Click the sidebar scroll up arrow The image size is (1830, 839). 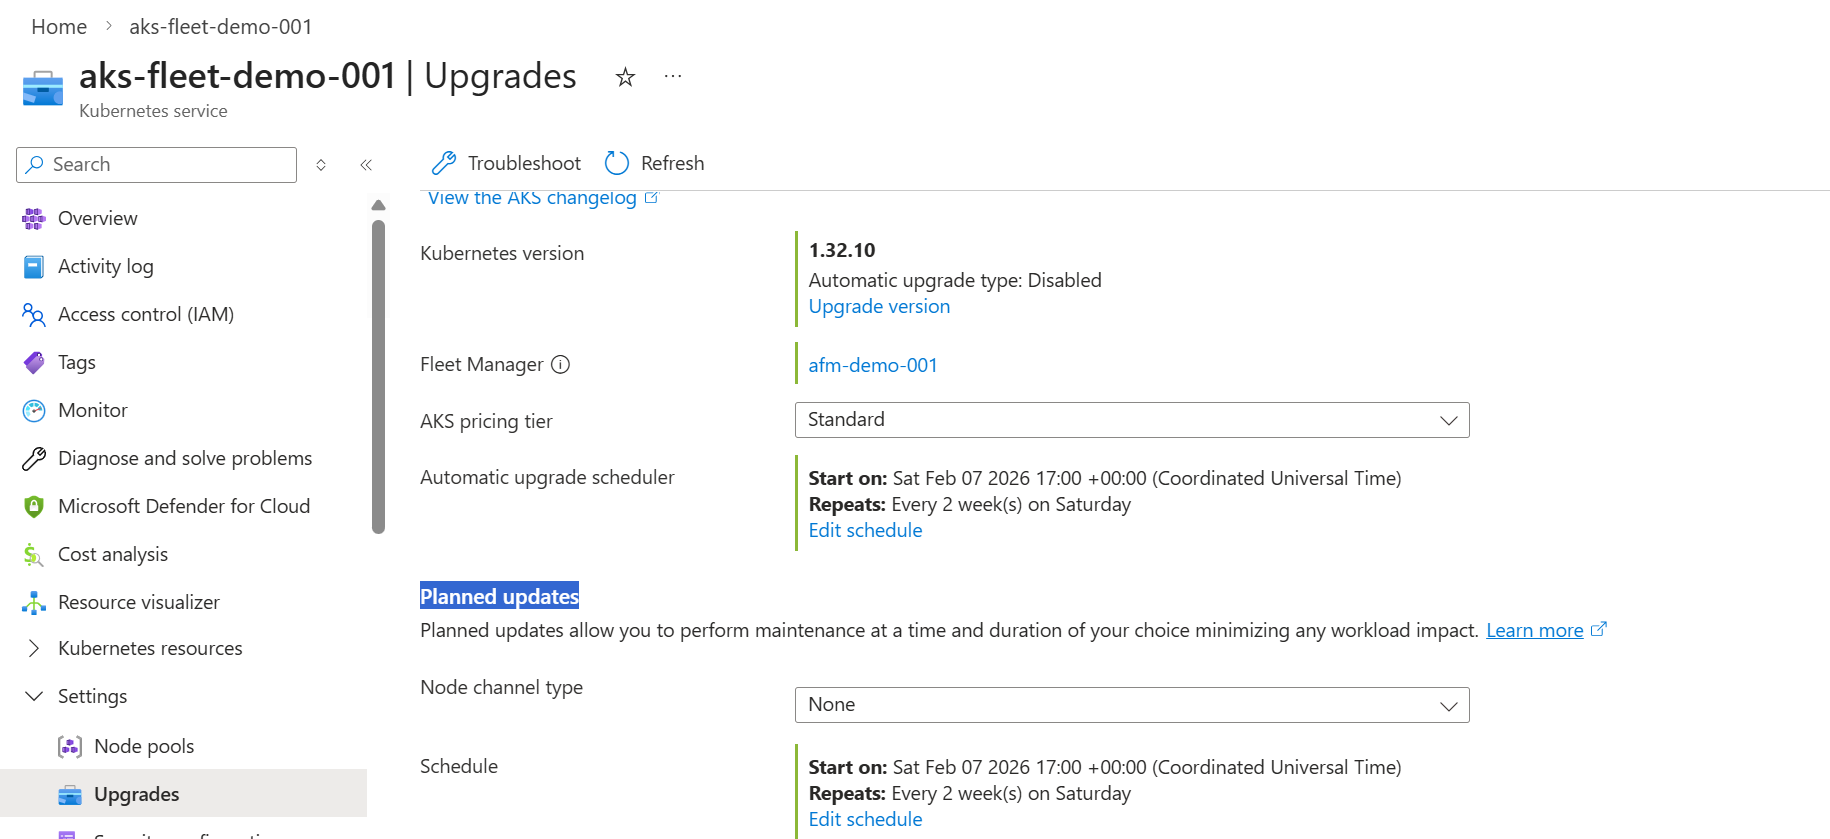coord(378,205)
